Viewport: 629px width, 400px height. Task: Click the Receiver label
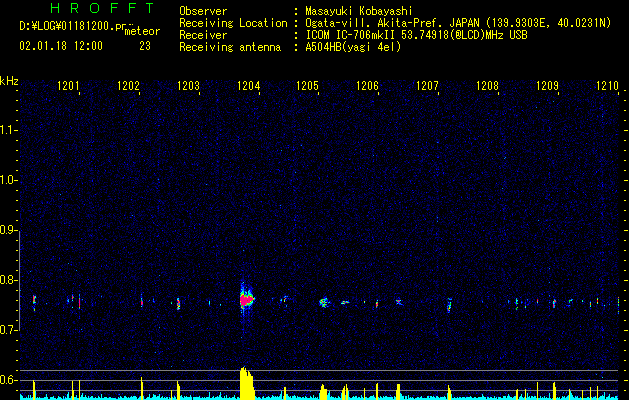click(x=203, y=35)
